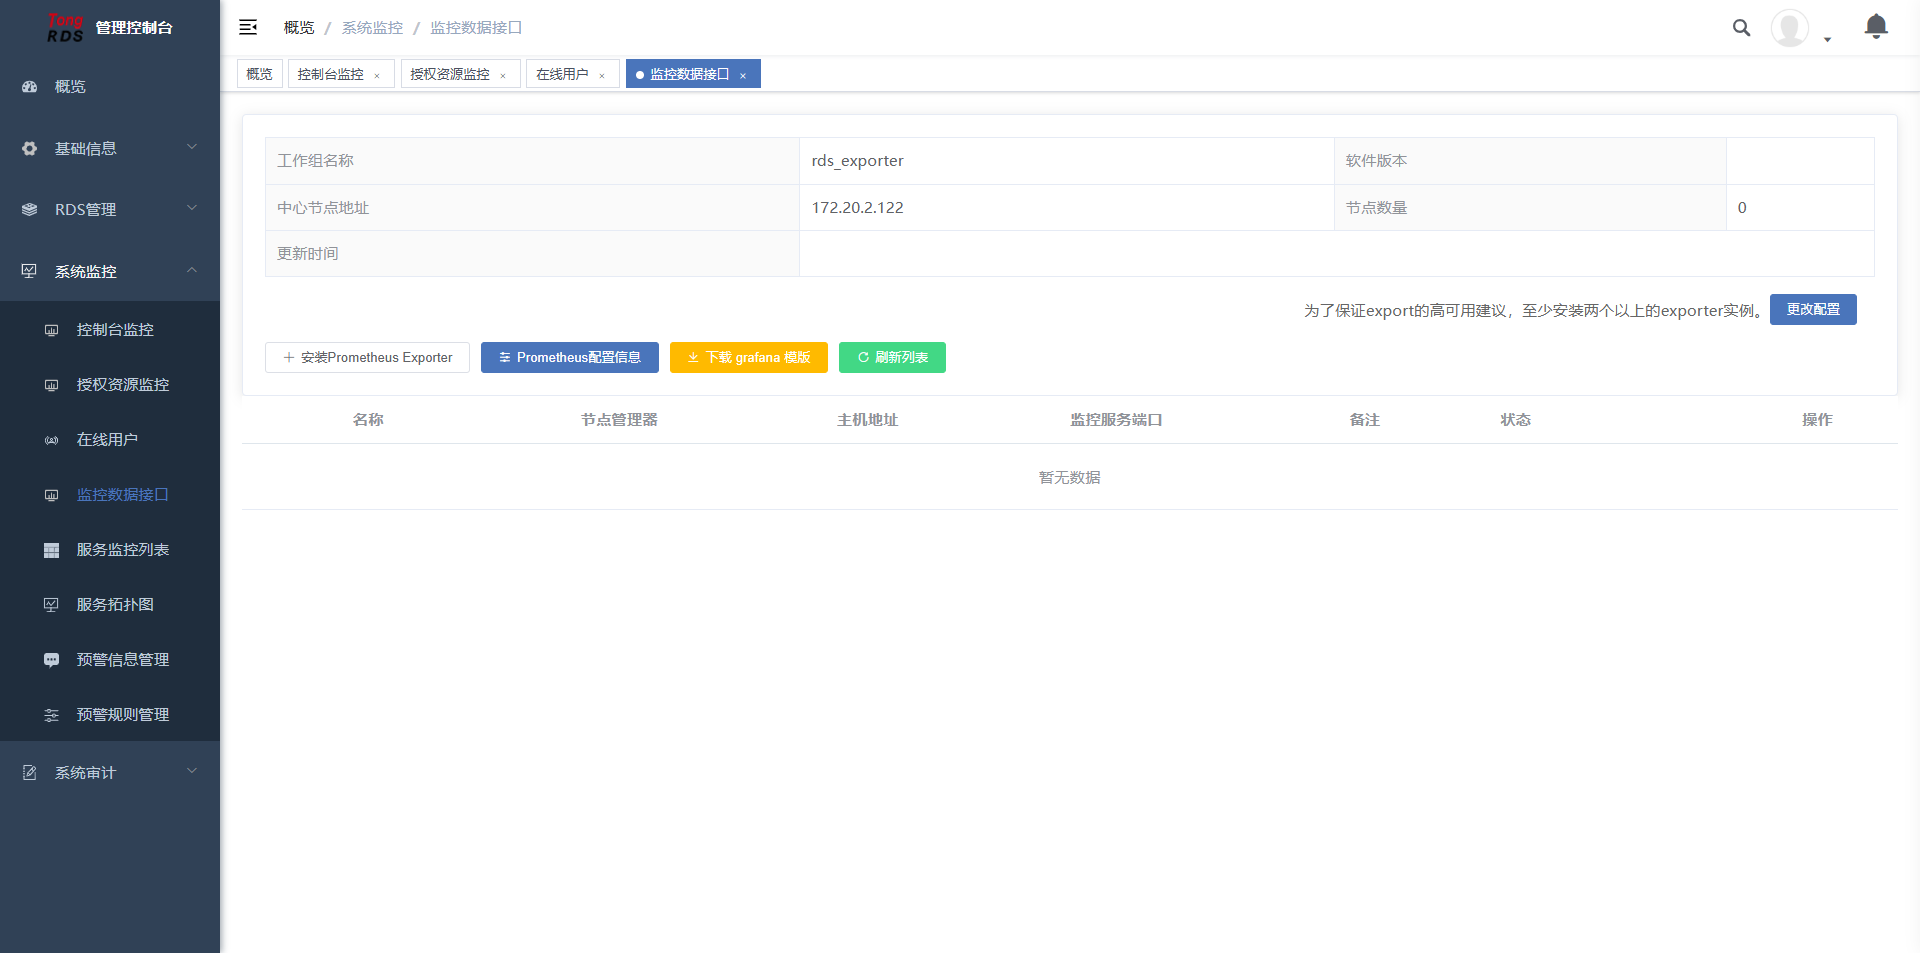
Task: Click the user avatar icon
Action: (x=1789, y=28)
